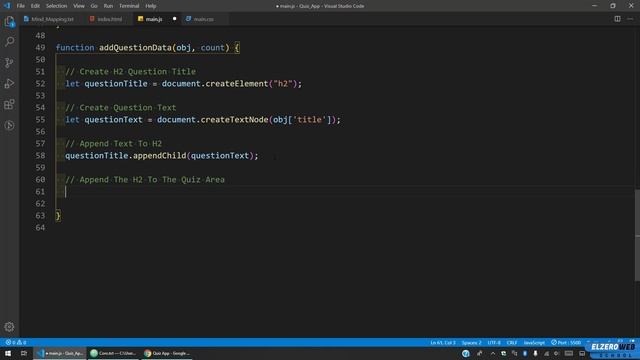Image resolution: width=640 pixels, height=360 pixels.
Task: Click the Ln 61, Col 3 cursor position
Action: pos(442,342)
